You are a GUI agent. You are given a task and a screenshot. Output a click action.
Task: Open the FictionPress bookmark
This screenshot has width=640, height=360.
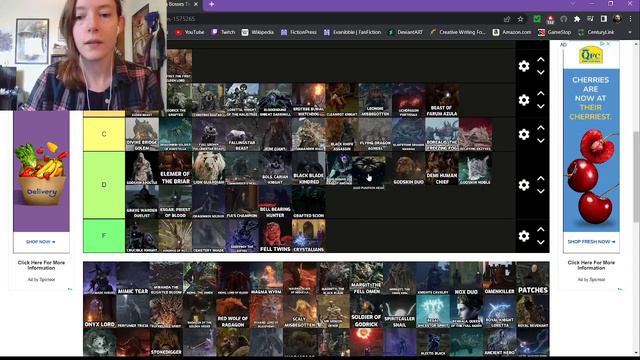point(299,32)
